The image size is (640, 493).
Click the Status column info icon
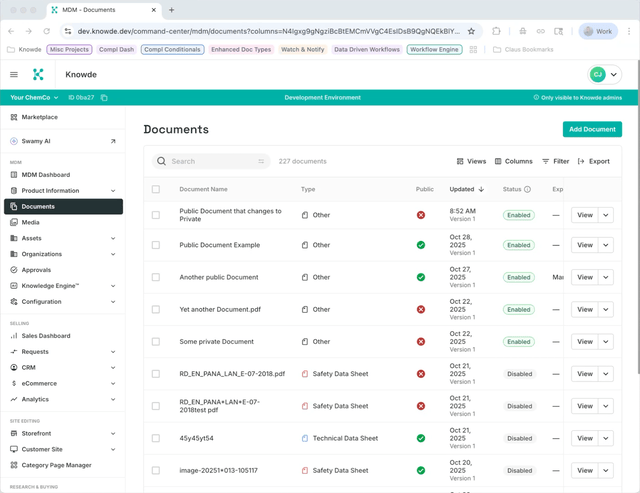coord(528,189)
